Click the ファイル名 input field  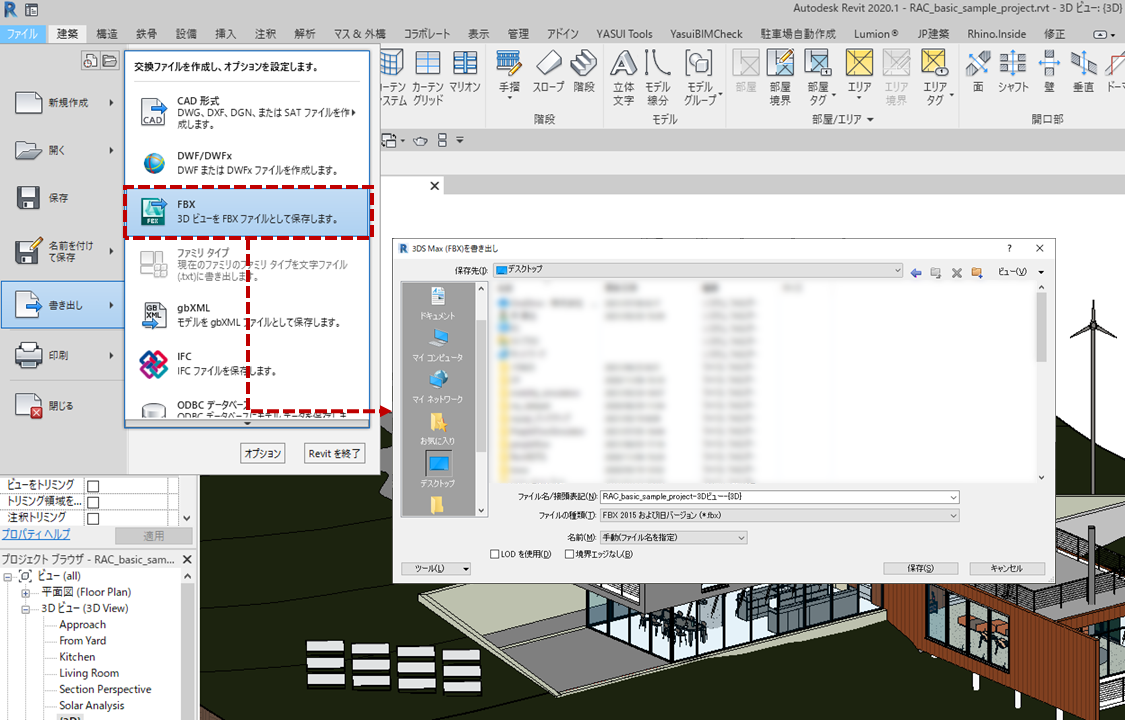pyautogui.click(x=779, y=496)
